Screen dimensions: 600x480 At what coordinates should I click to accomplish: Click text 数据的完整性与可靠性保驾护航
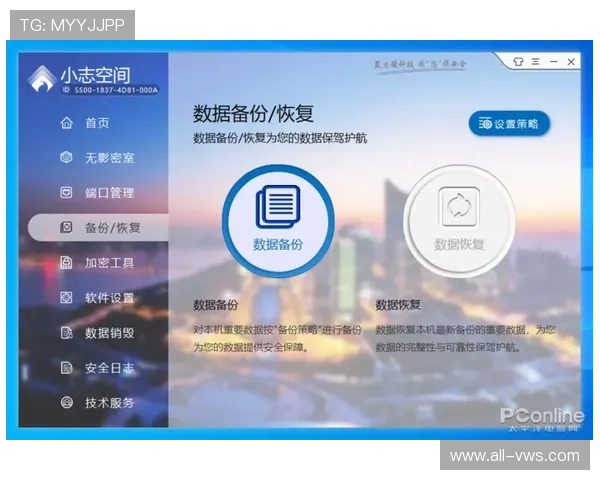click(x=447, y=348)
